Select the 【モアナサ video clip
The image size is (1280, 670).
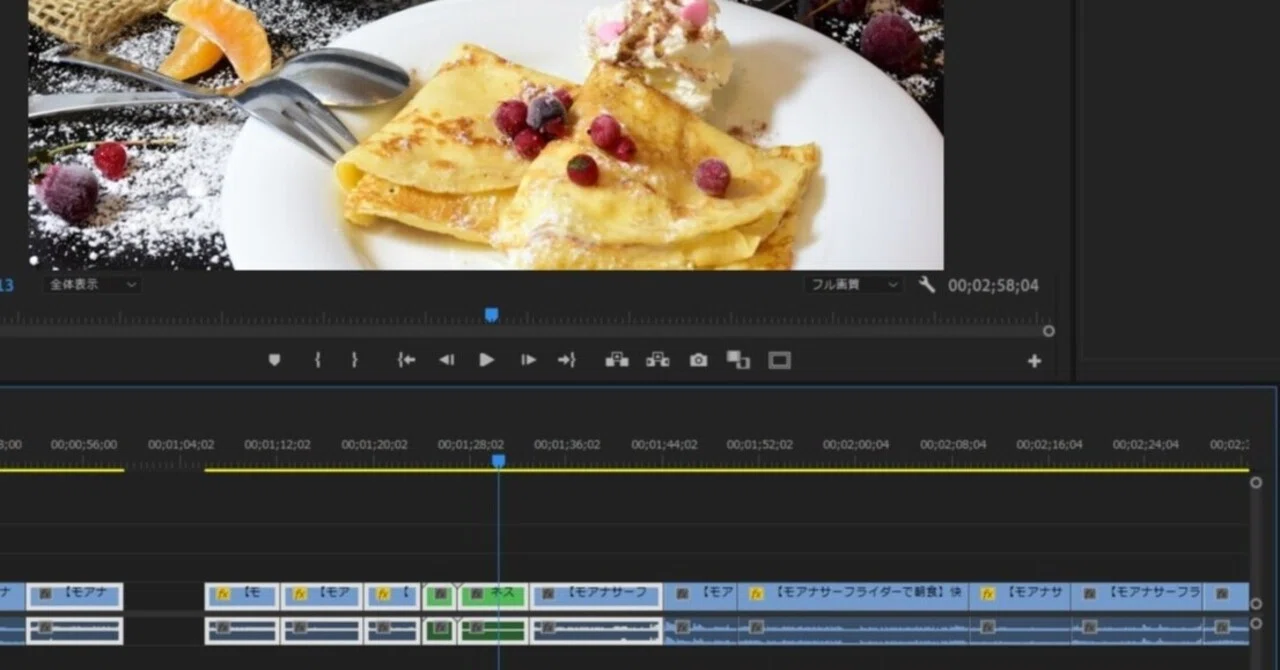[1019, 597]
